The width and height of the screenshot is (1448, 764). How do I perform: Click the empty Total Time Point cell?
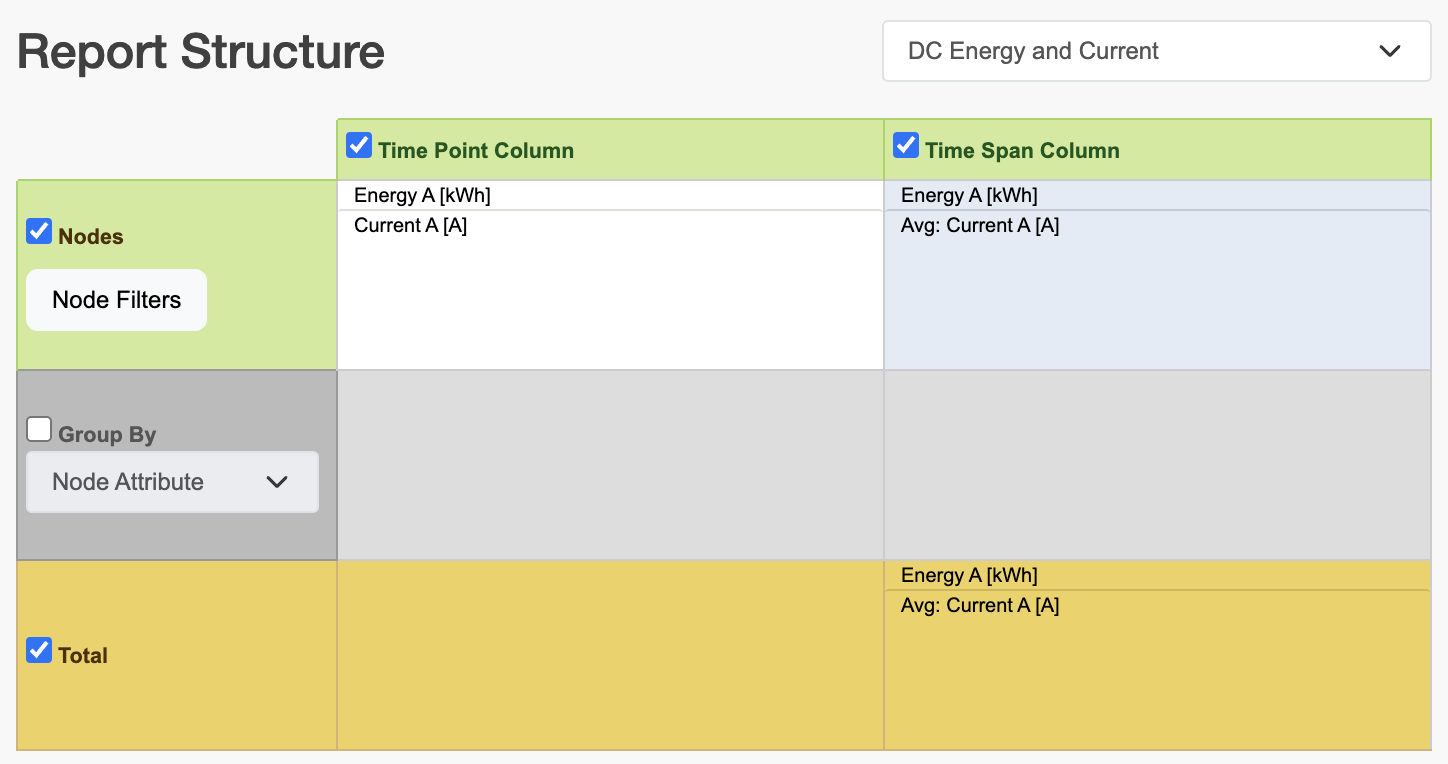[x=610, y=655]
